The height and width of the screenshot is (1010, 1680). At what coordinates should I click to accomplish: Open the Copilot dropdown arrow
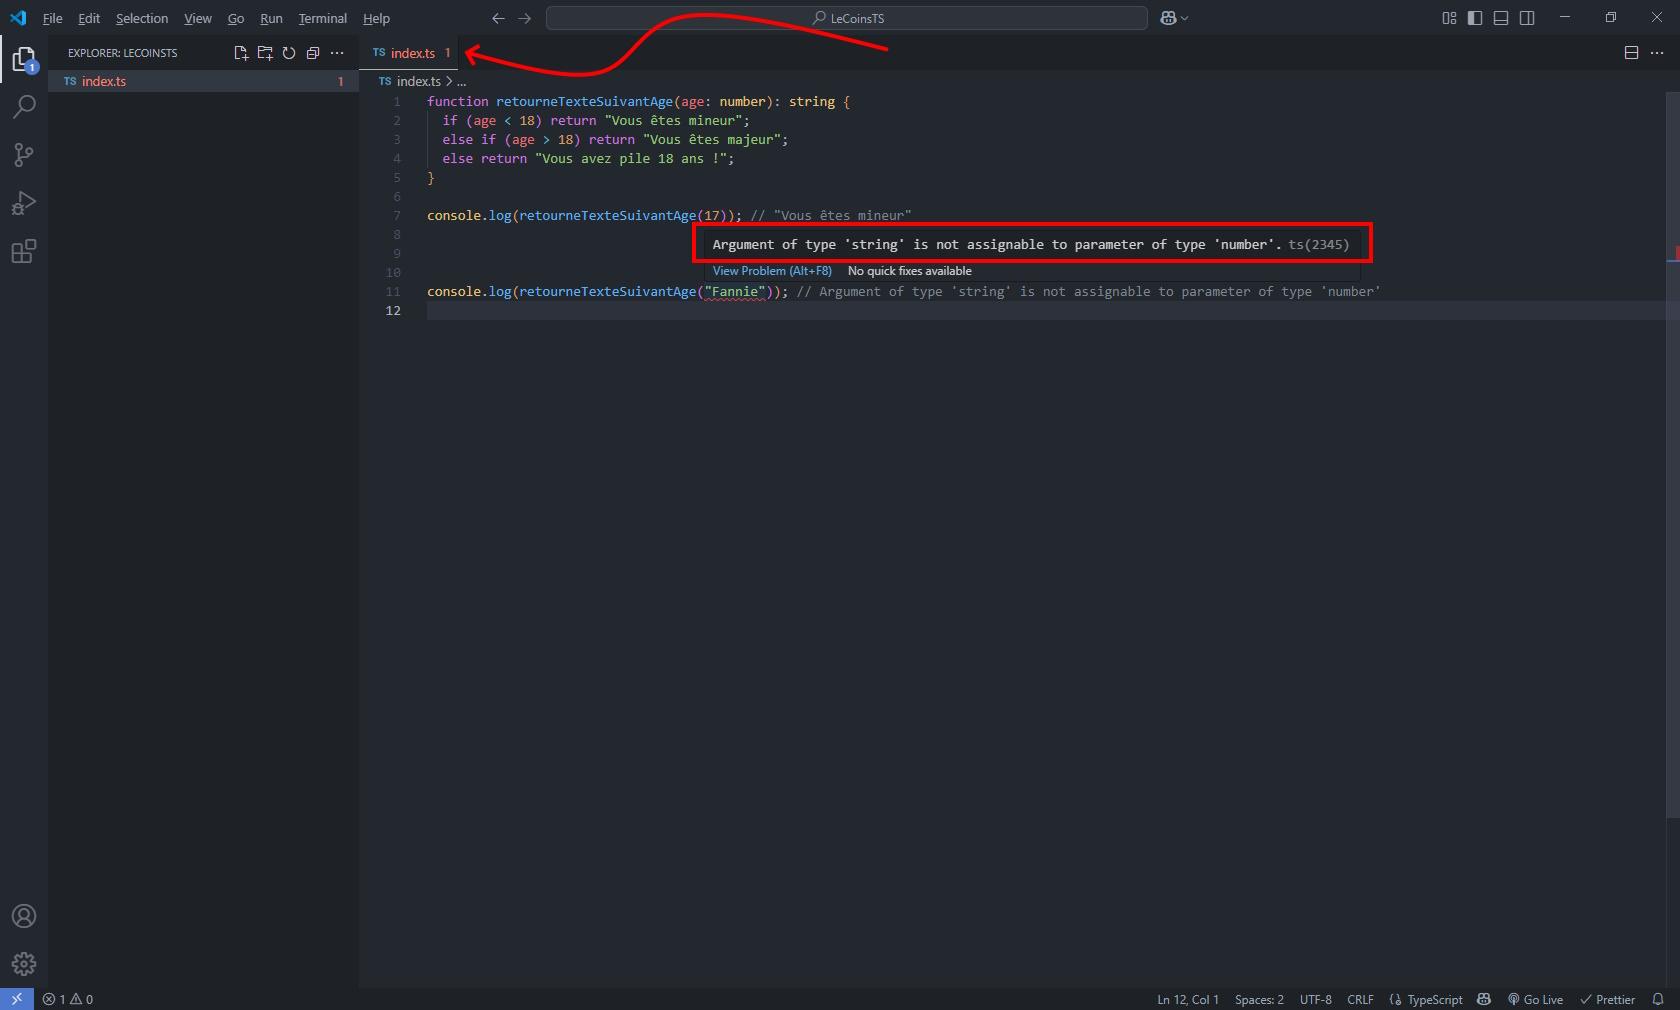point(1185,18)
